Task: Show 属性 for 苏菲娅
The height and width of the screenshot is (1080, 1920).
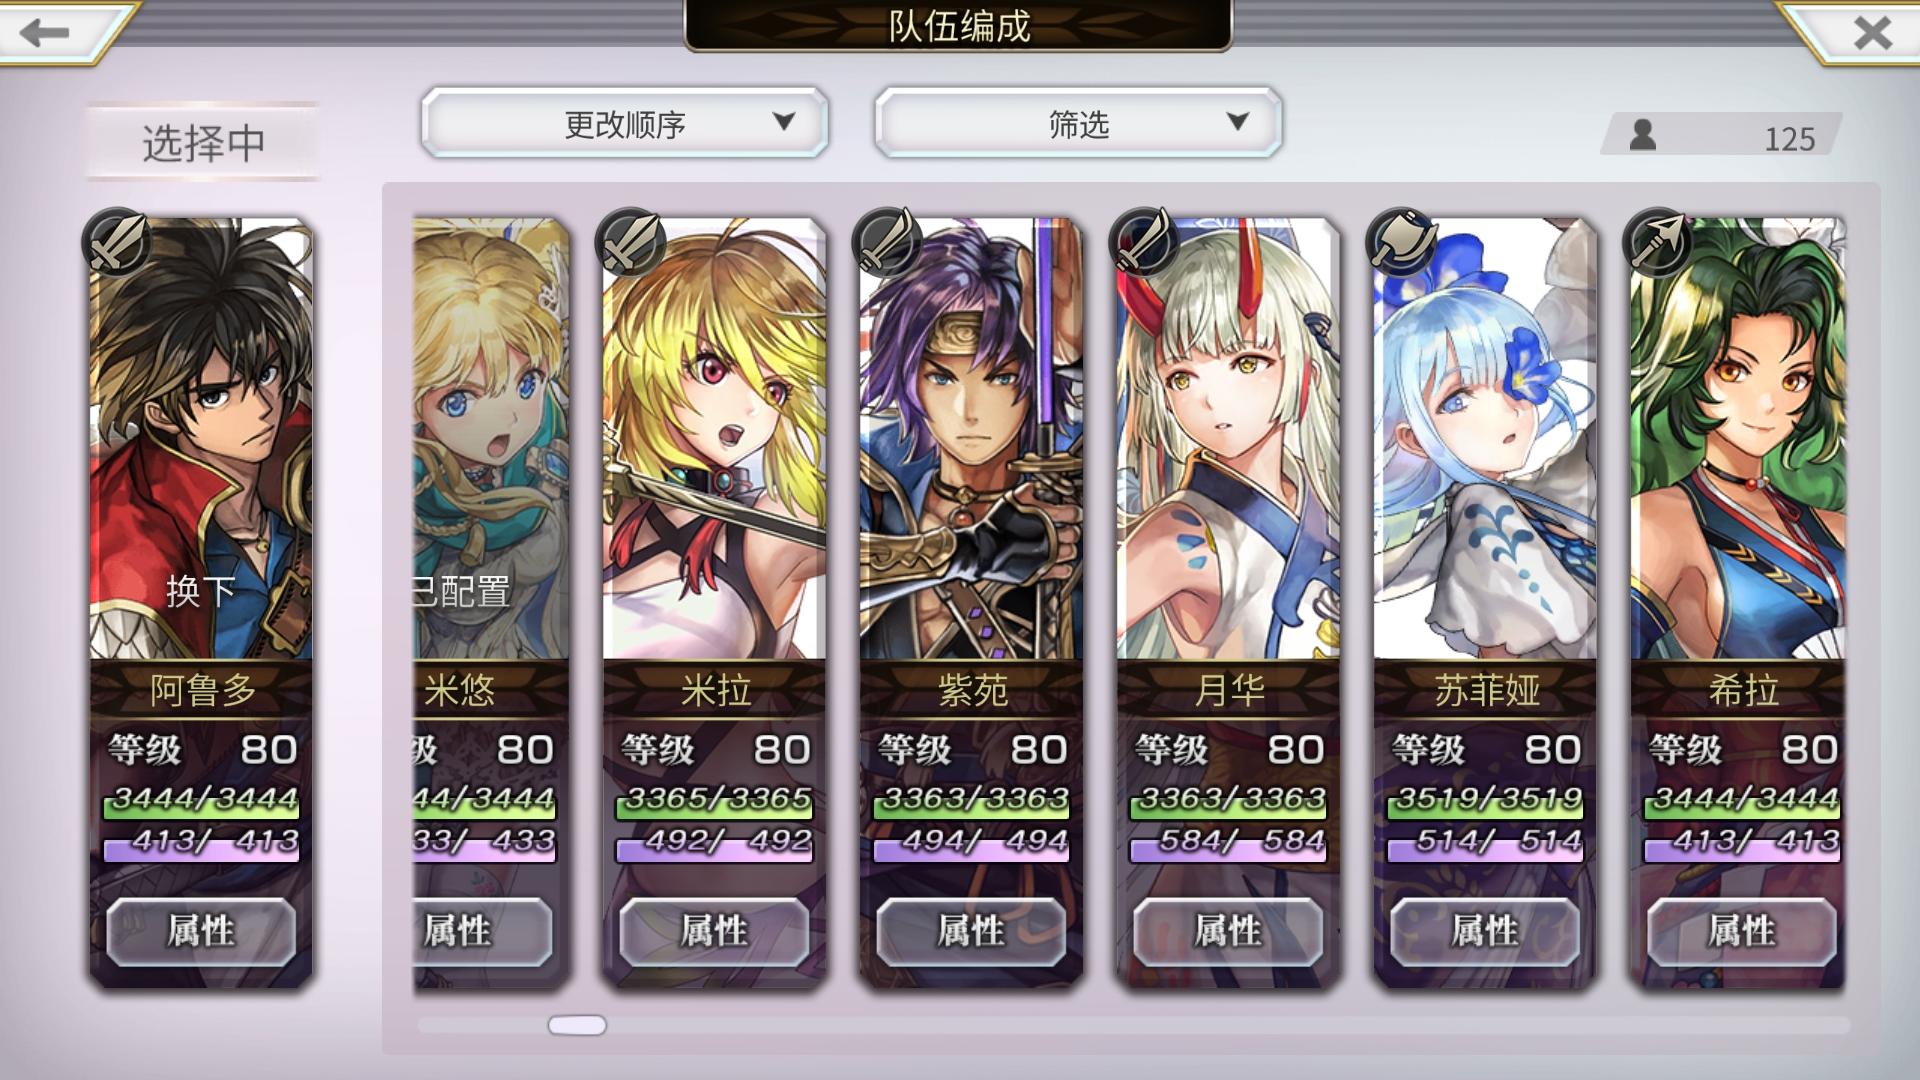Action: [x=1485, y=931]
